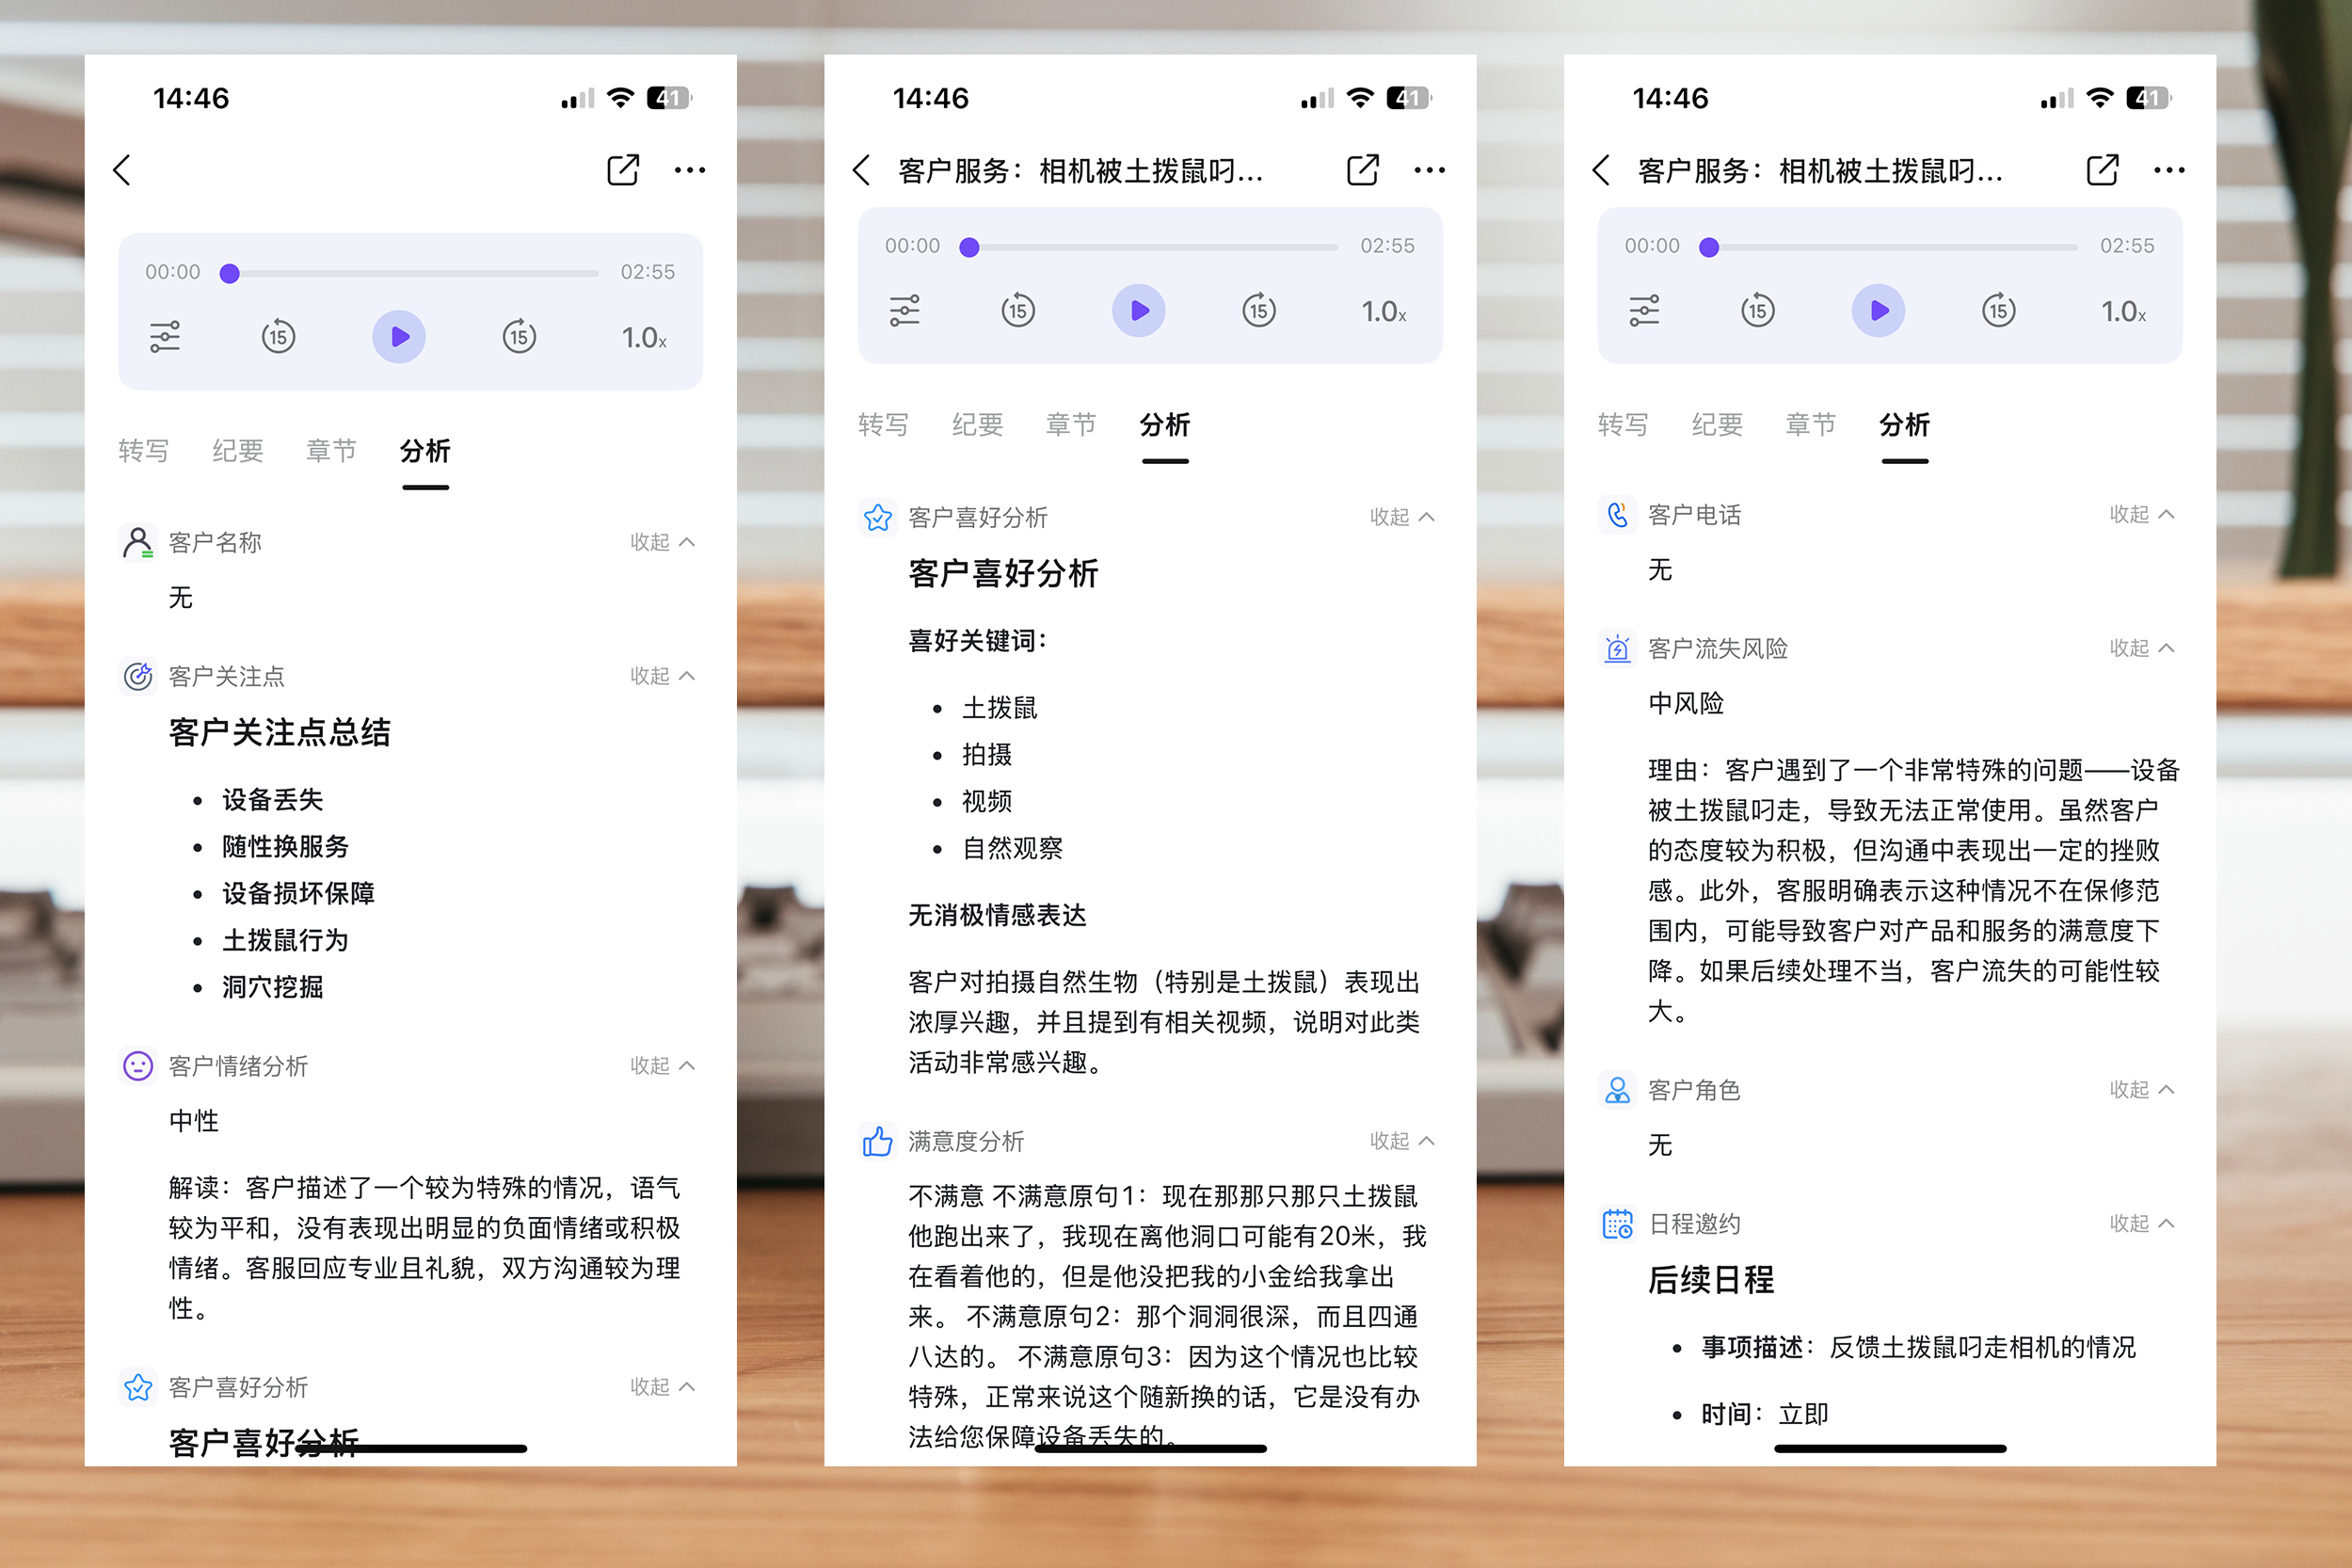This screenshot has height=1568, width=2352.
Task: Collapse the 满意度分析 section
Action: click(x=1401, y=1141)
